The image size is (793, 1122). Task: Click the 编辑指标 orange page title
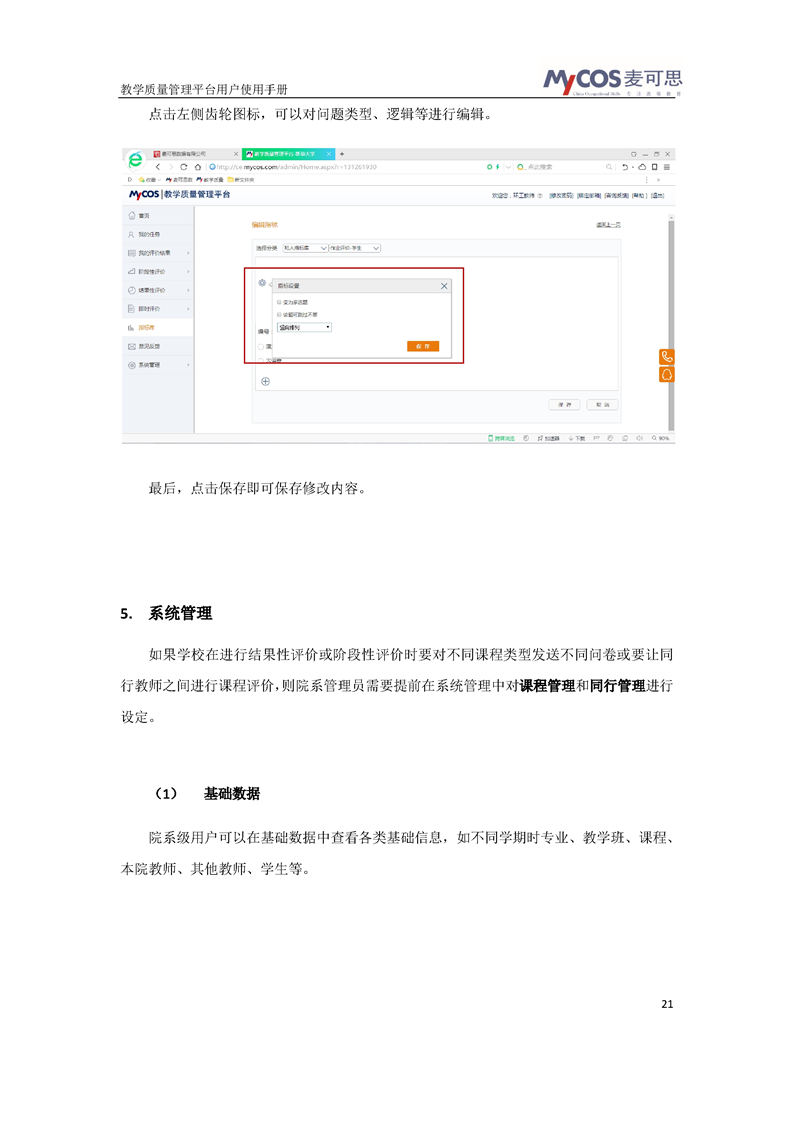pyautogui.click(x=264, y=225)
